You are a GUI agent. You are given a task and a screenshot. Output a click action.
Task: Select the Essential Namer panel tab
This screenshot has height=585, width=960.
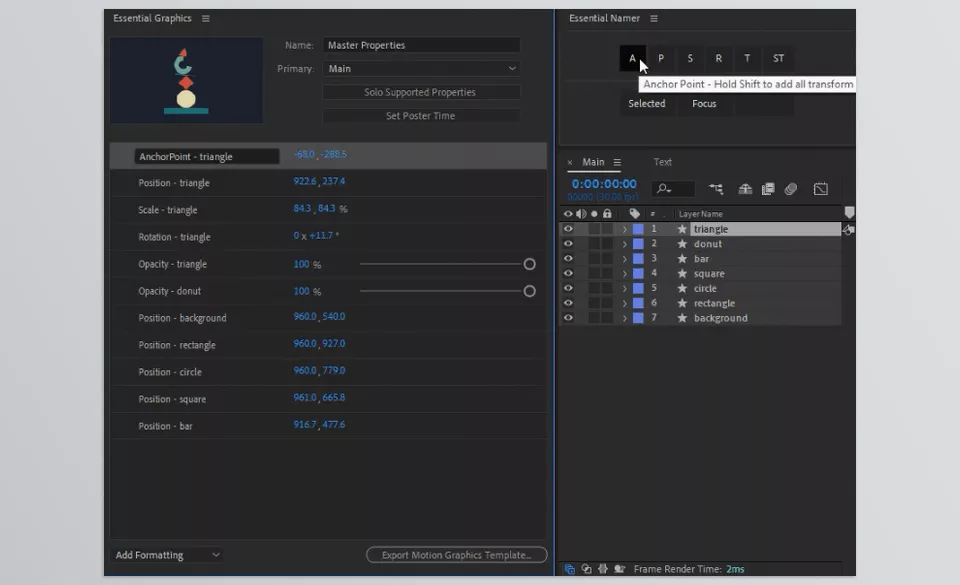pos(604,18)
